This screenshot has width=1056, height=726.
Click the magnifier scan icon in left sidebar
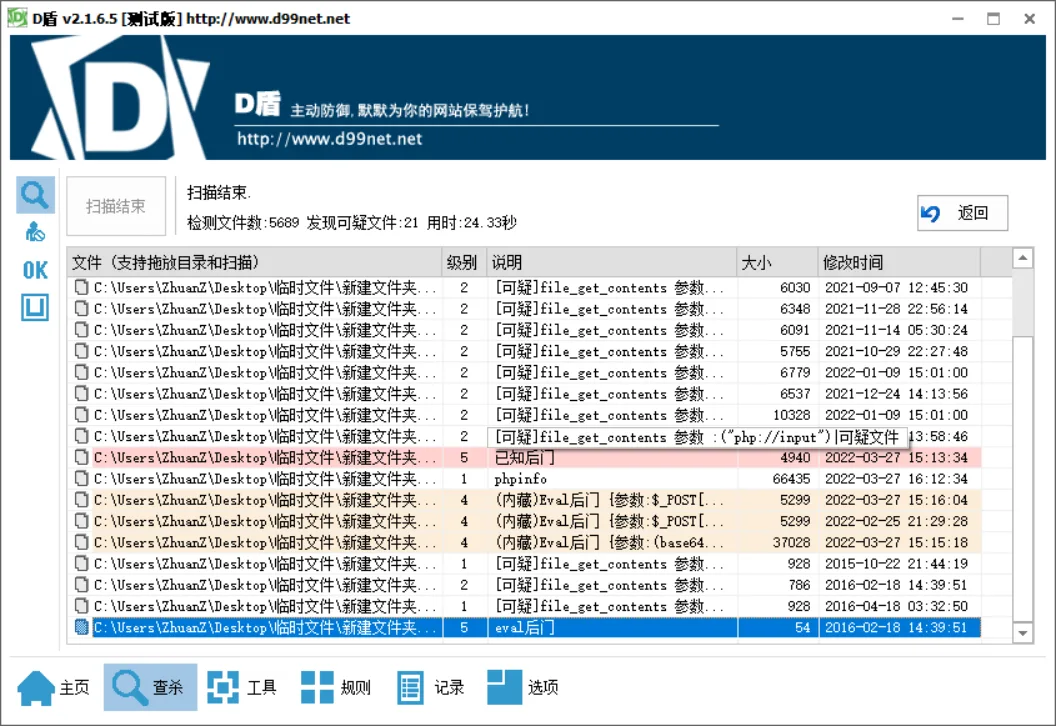[x=35, y=194]
